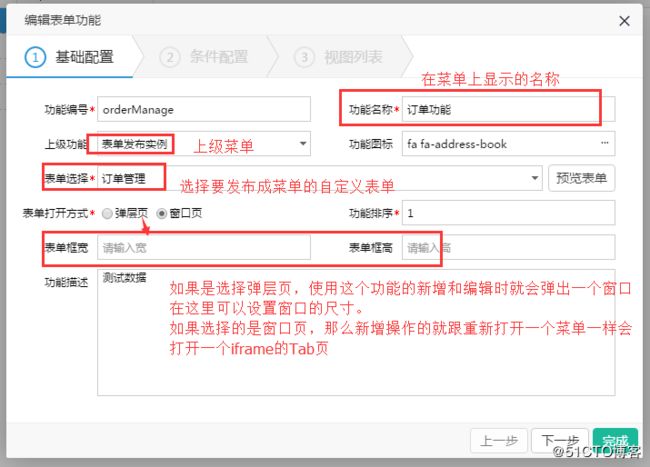Click step 2 circle icon 条件配置
The width and height of the screenshot is (650, 467).
(170, 57)
